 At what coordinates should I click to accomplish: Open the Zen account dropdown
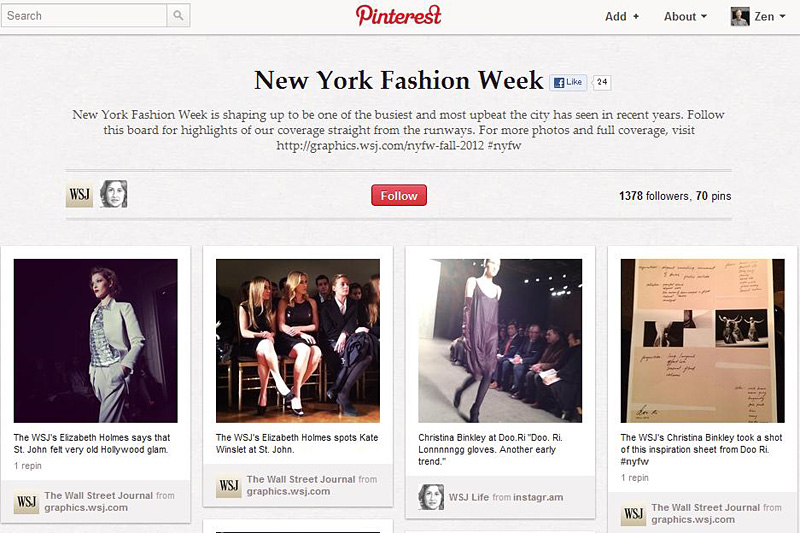tap(769, 16)
